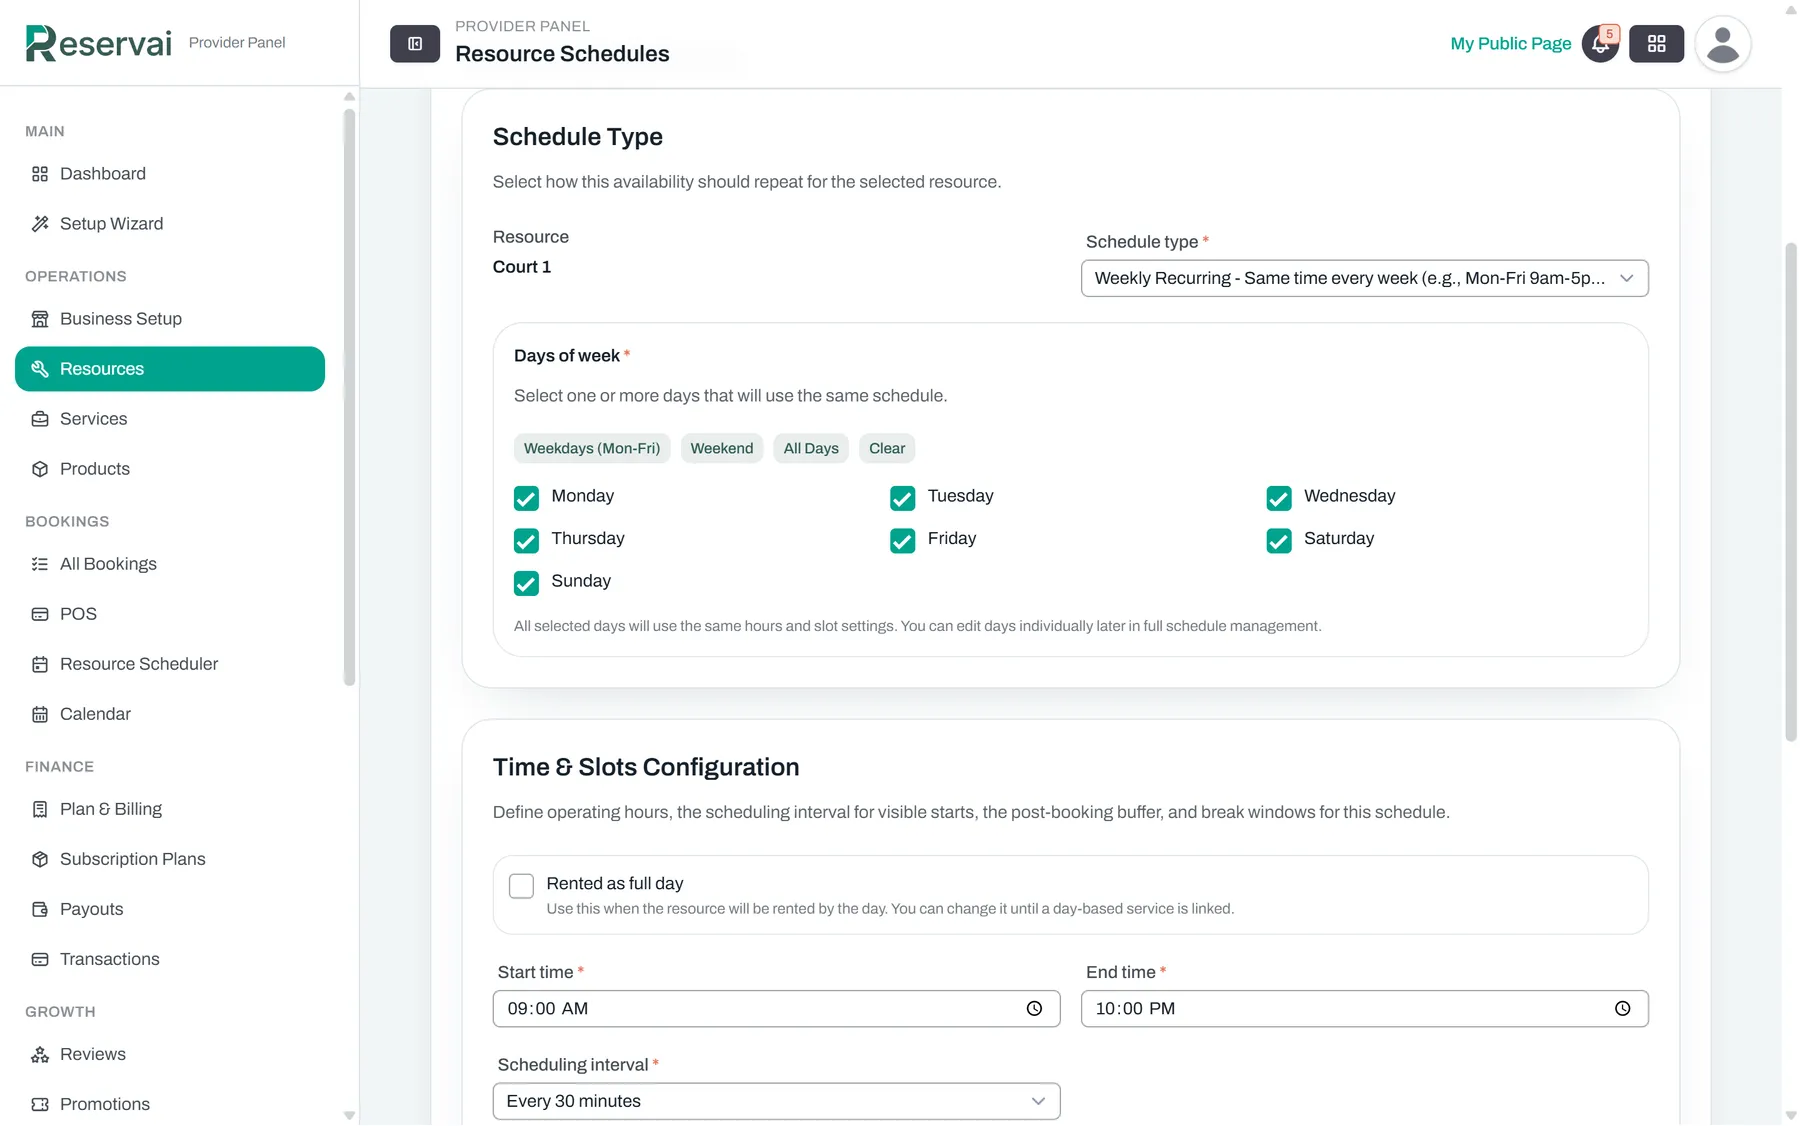Click the Setup Wizard wand icon
Screen dimensions: 1800x1126
pyautogui.click(x=40, y=224)
